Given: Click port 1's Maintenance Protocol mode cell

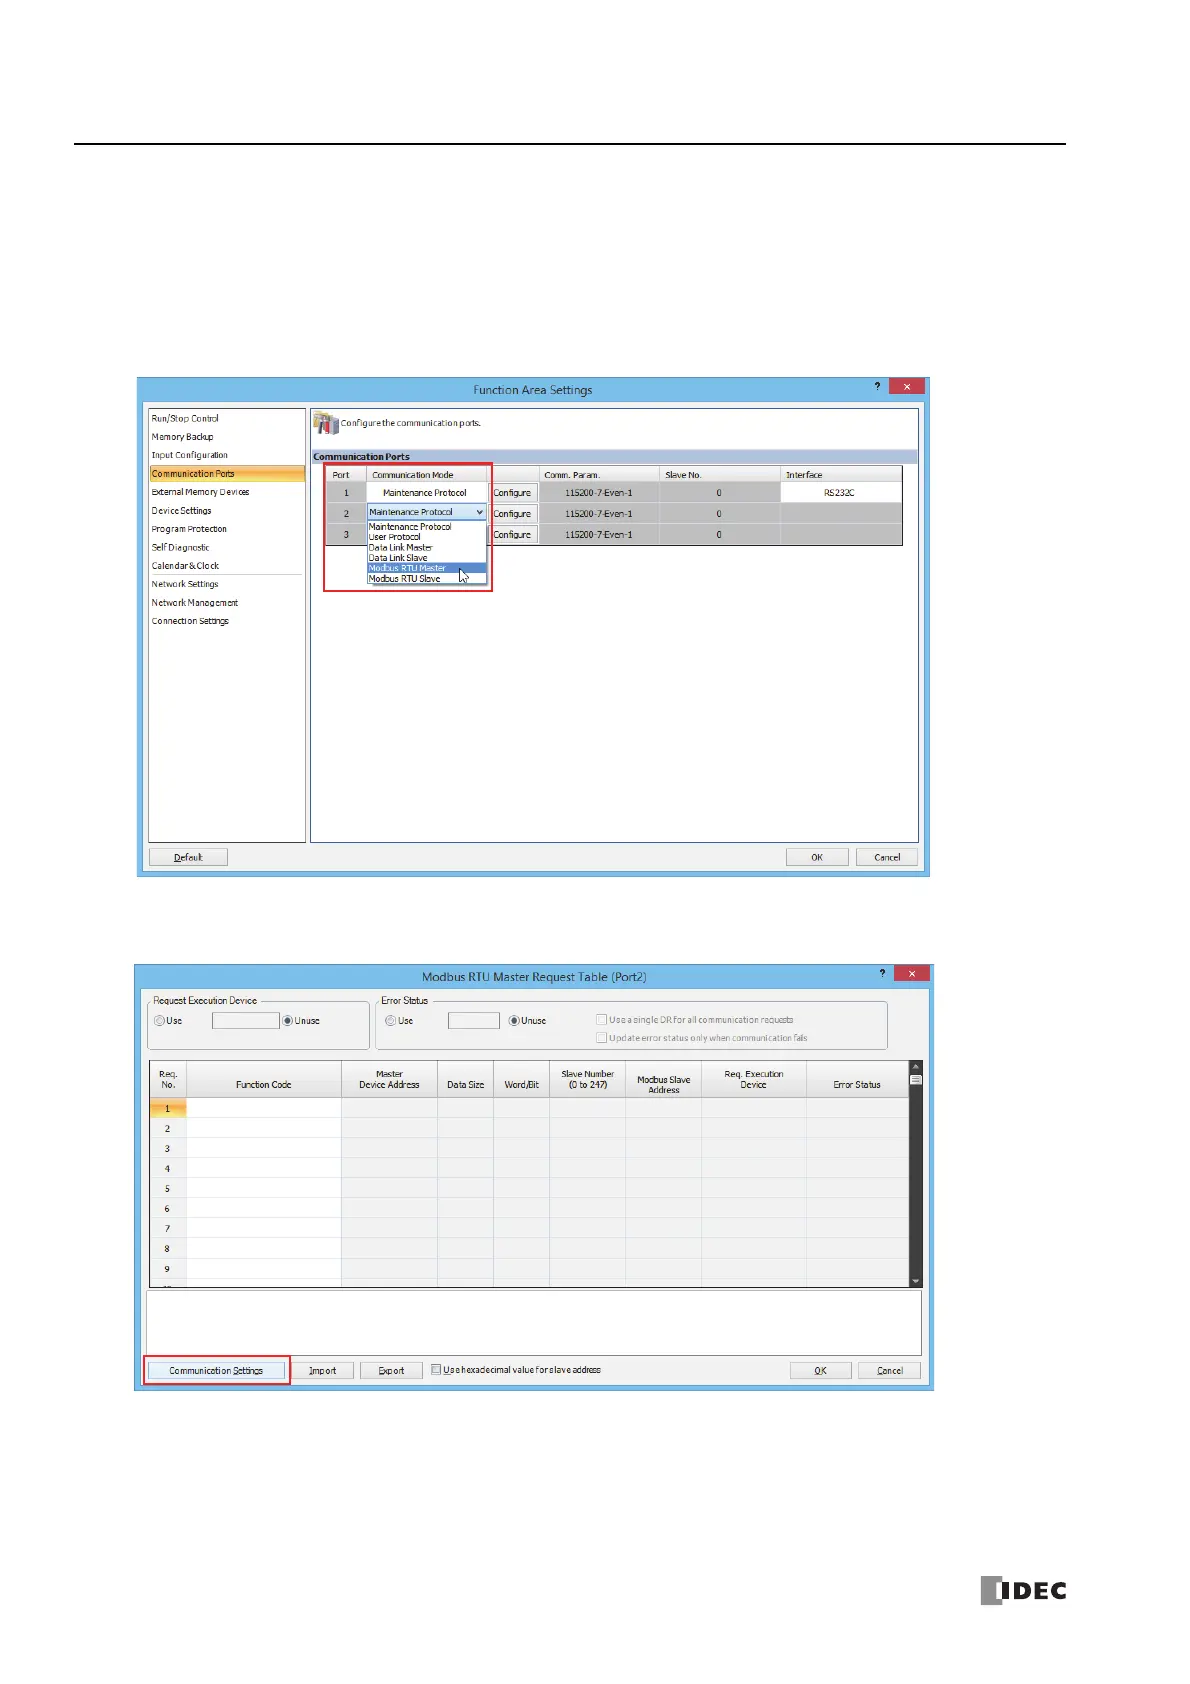Looking at the screenshot, I should [427, 493].
